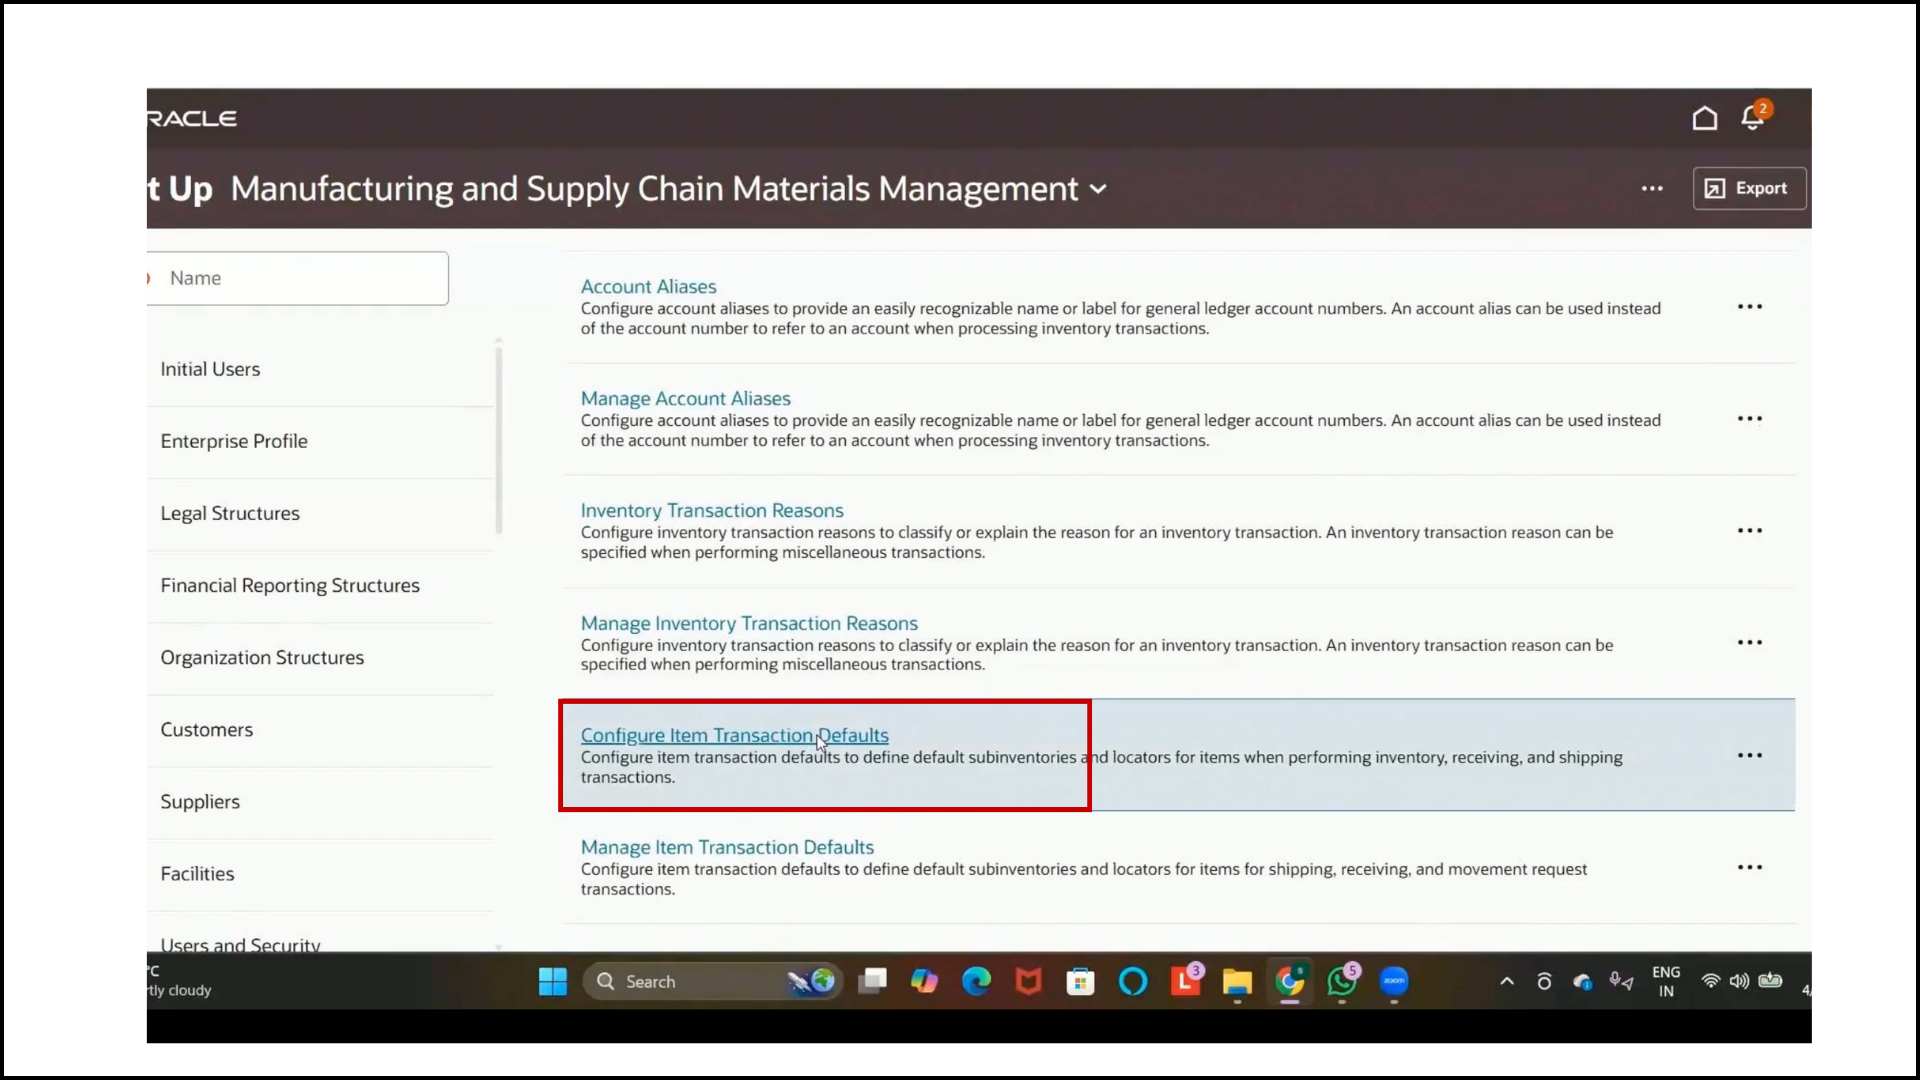Open the Account Aliases task link
1920x1080 pixels.
648,286
